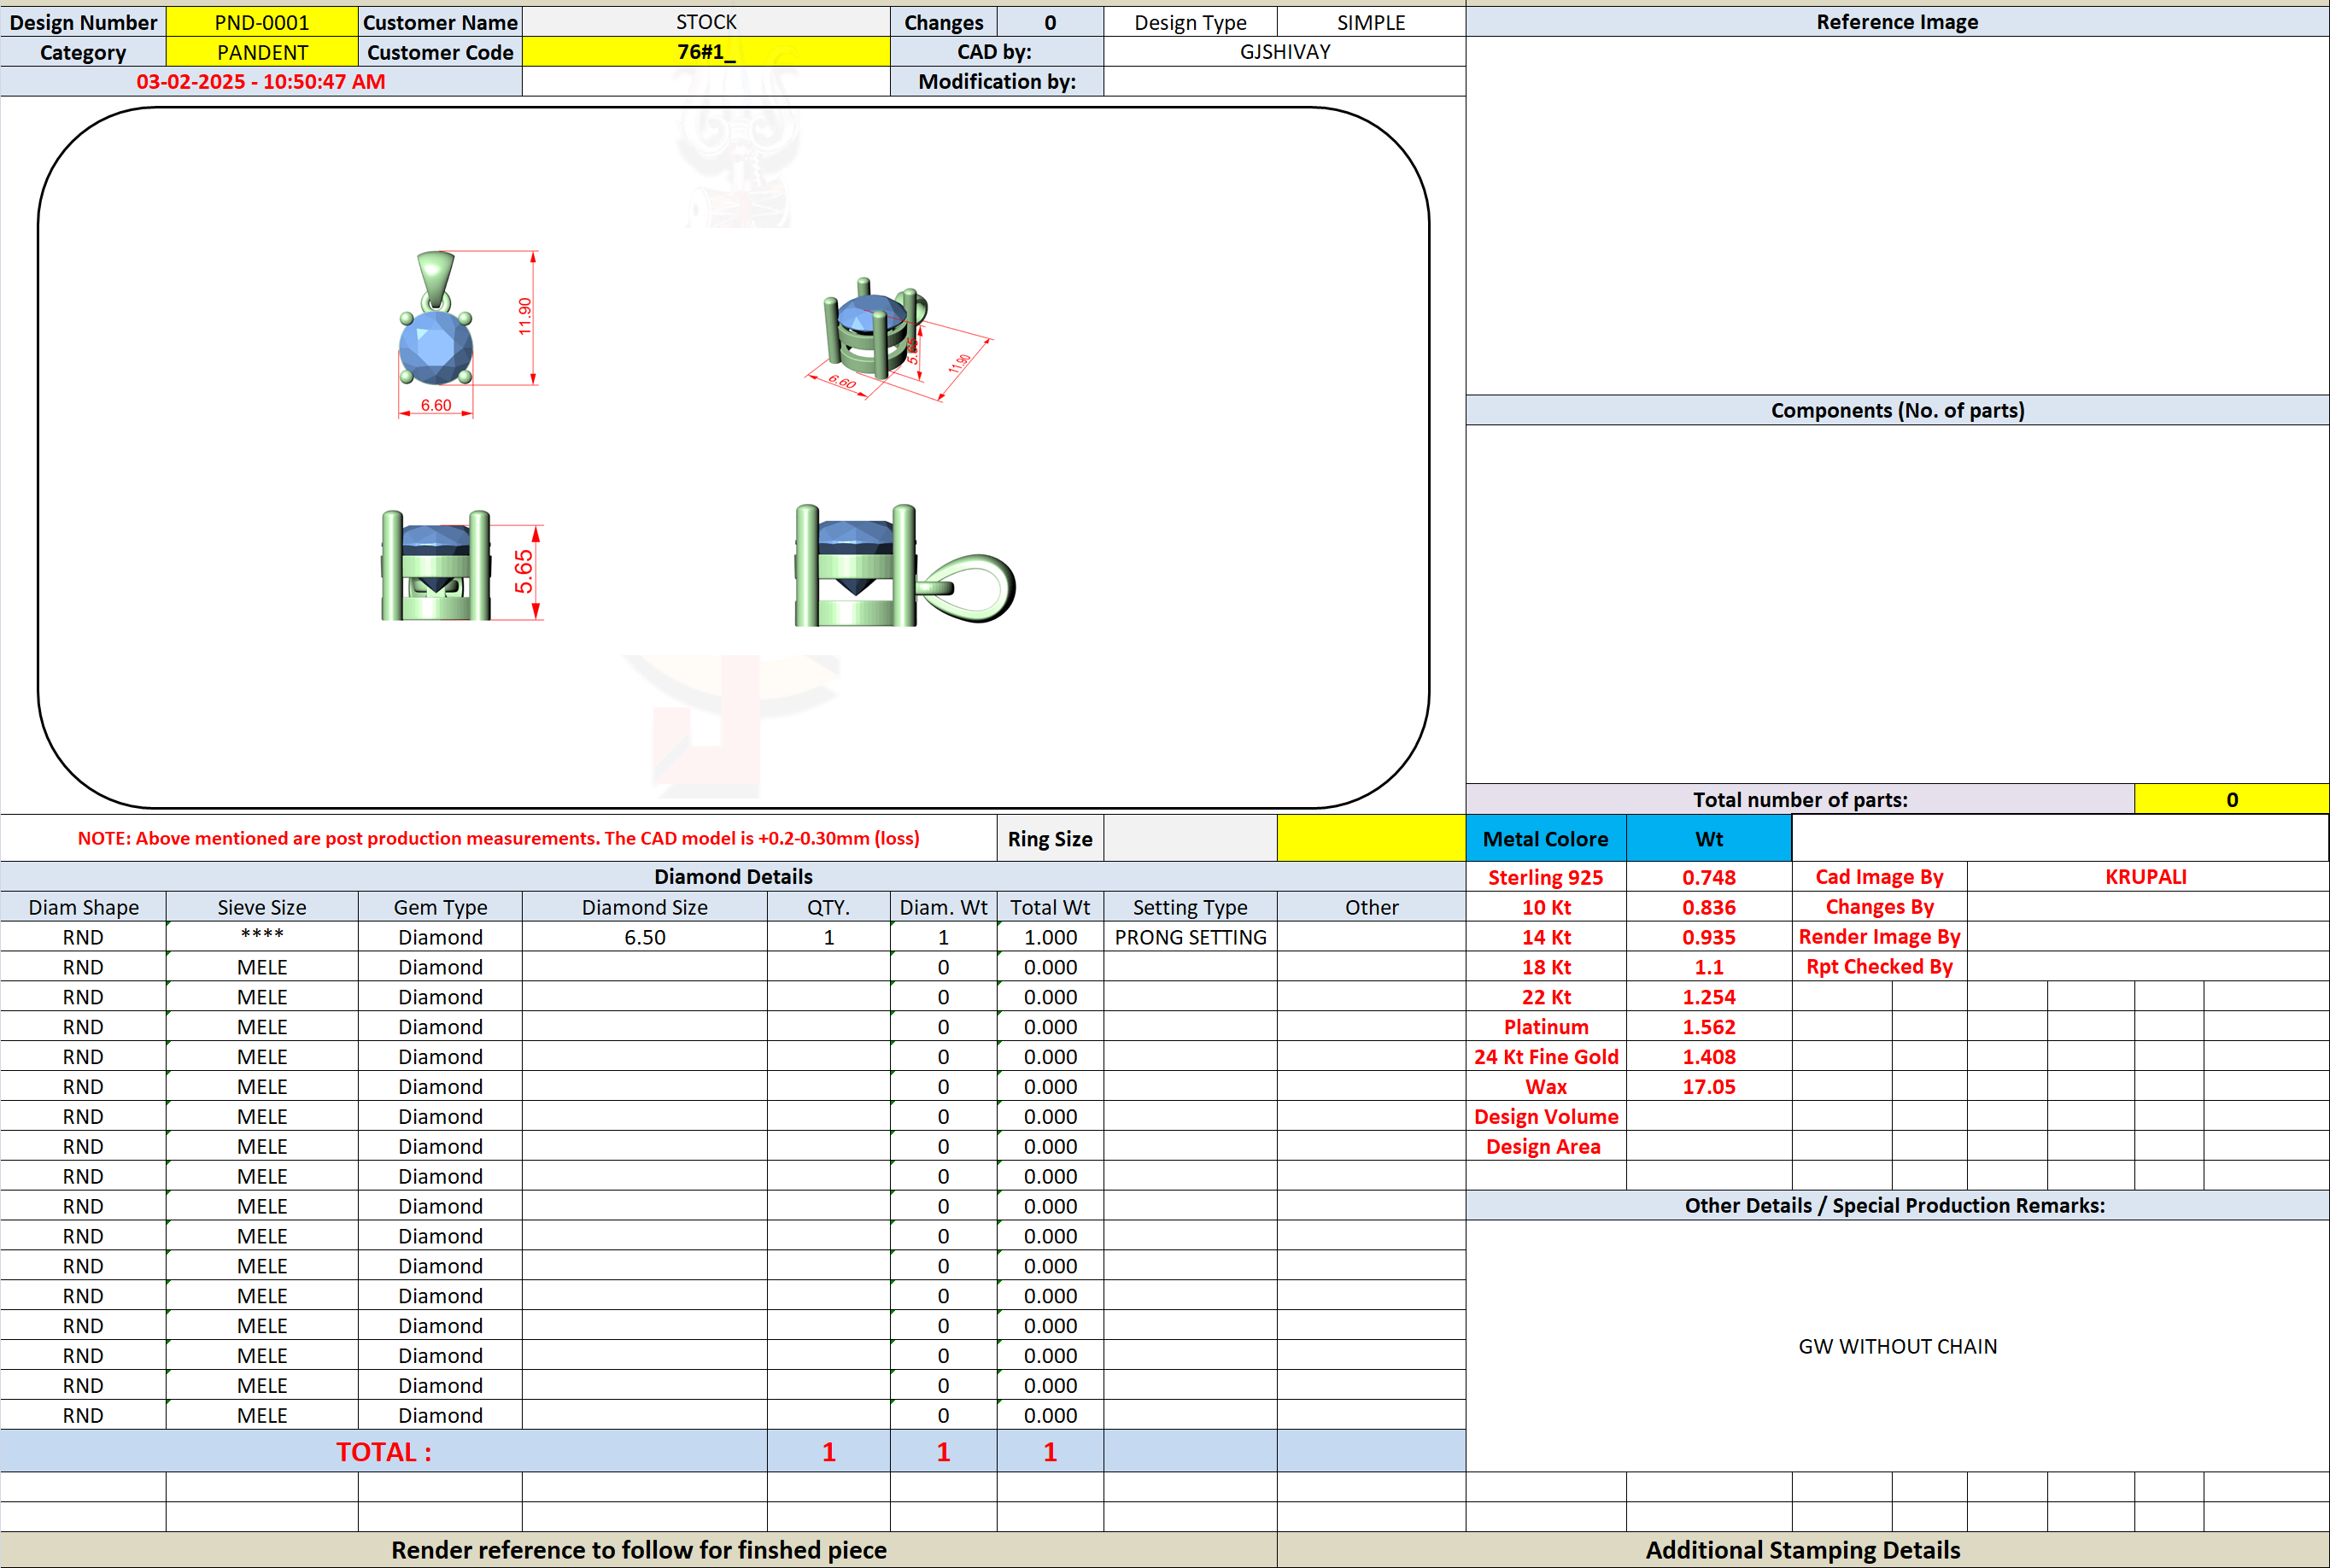
Task: Click the GW WITHOUT CHAIN remark
Action: pyautogui.click(x=1897, y=1346)
